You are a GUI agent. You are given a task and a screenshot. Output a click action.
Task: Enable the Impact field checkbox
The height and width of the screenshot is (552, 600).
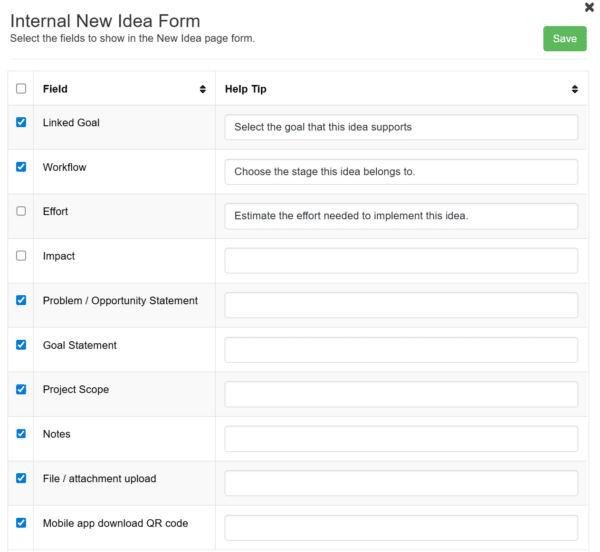coord(21,256)
